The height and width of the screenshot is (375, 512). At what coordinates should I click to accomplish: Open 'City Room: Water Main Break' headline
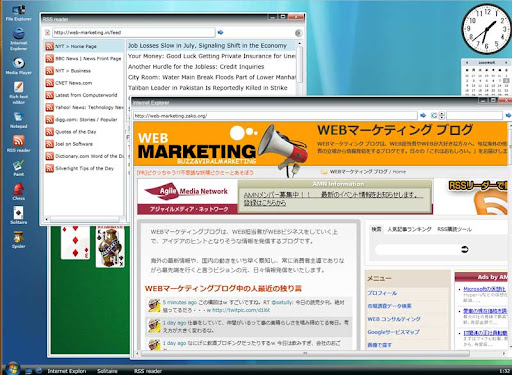212,77
